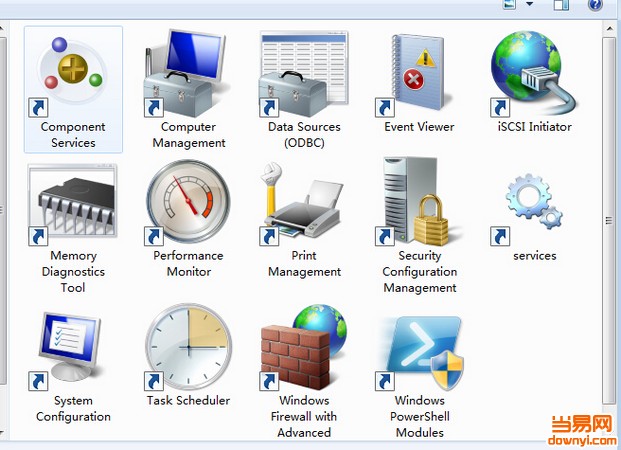Viewport: 621px width, 450px height.
Task: Open Help with the question mark icon
Action: 595,4
